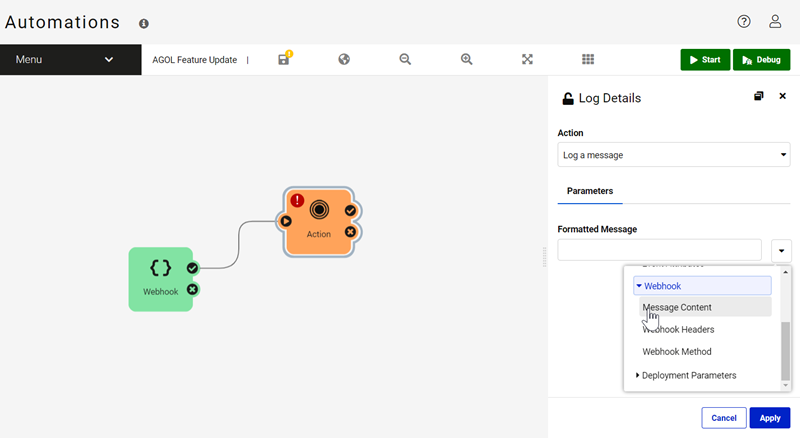
Task: Click the Action node failure X port
Action: (350, 232)
